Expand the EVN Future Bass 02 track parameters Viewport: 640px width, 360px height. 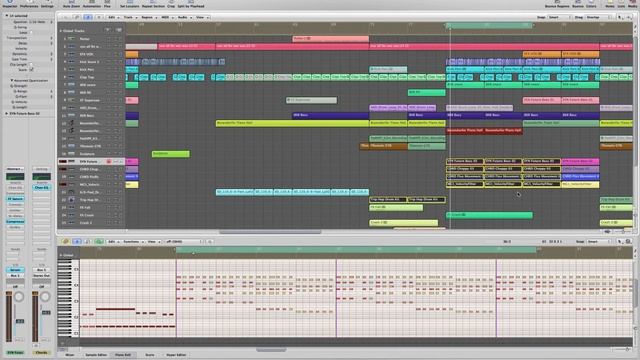pos(7,113)
